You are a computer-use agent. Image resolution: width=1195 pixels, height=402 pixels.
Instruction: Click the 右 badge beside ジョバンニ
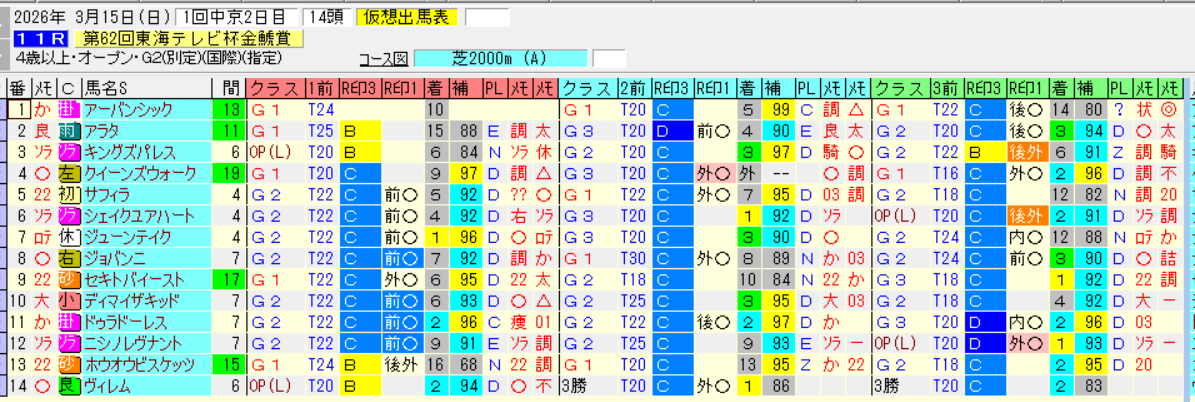pyautogui.click(x=67, y=259)
